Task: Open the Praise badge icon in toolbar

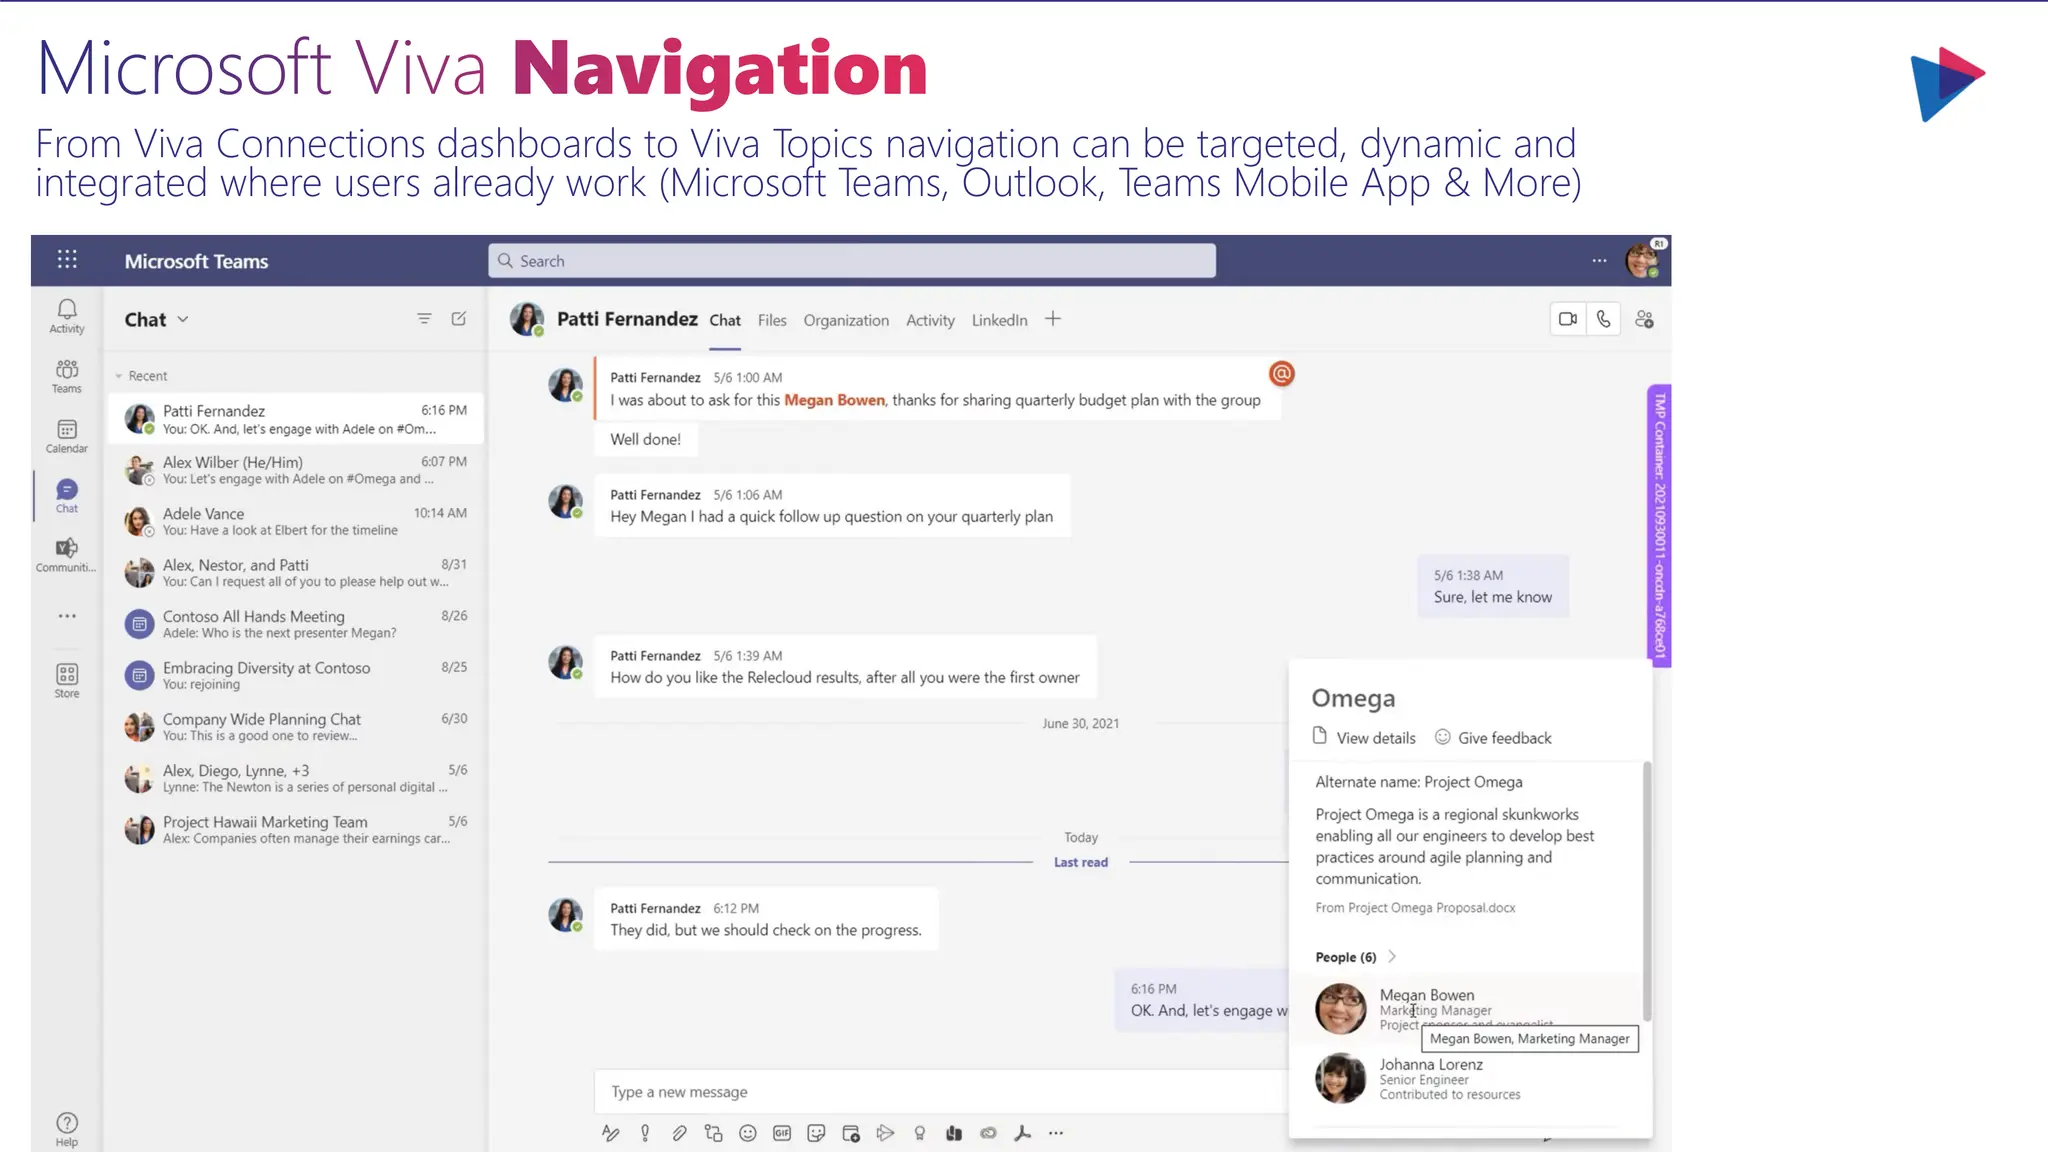Action: (919, 1133)
